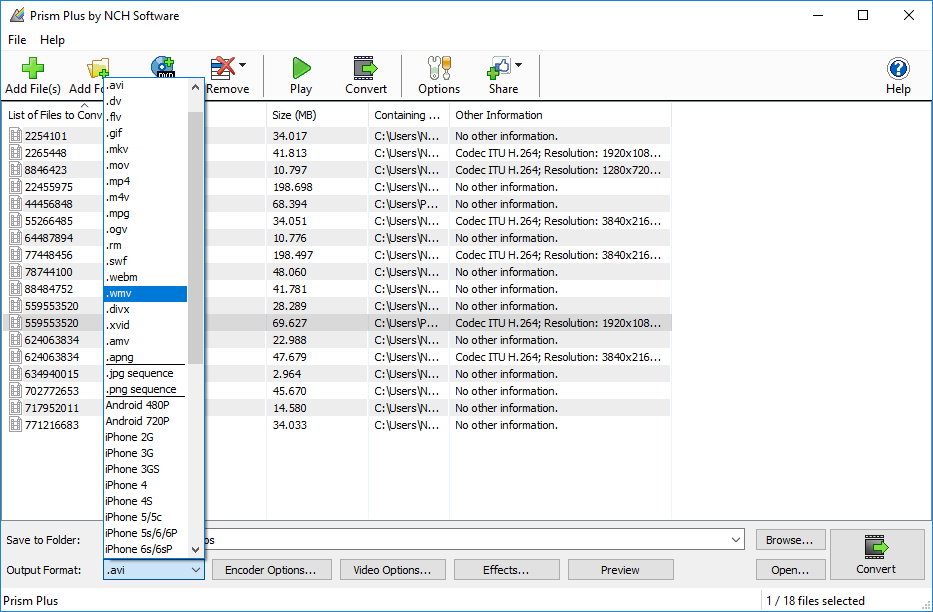933x612 pixels.
Task: Select file 77448456 in the list
Action: pyautogui.click(x=49, y=255)
